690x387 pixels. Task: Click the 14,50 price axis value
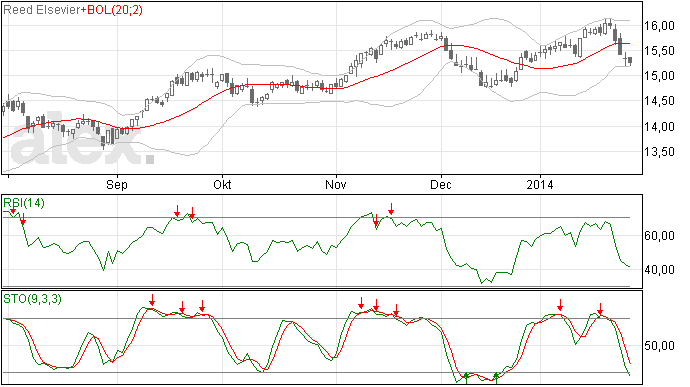coord(659,101)
